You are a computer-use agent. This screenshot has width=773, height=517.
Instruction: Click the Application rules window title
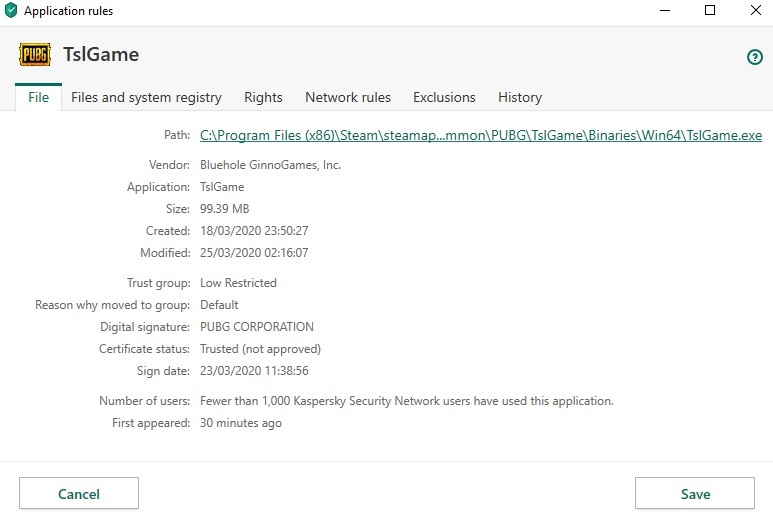click(69, 11)
